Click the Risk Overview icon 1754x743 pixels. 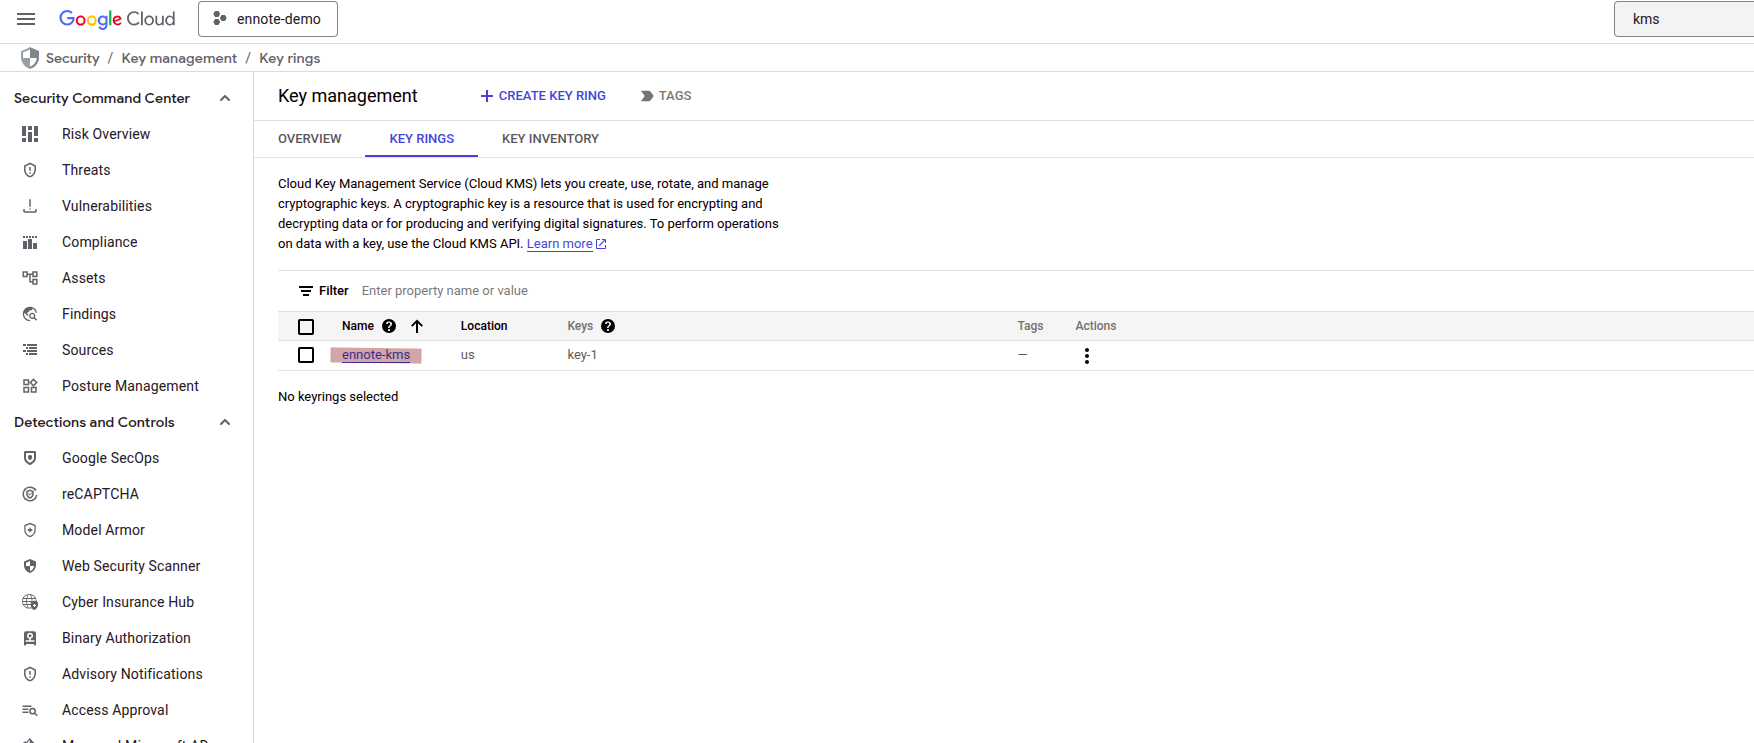pos(30,134)
